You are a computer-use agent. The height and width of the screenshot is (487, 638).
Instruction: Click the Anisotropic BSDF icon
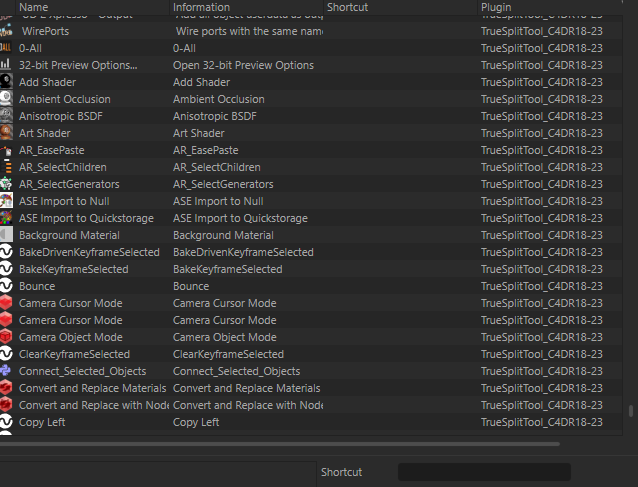coord(6,116)
